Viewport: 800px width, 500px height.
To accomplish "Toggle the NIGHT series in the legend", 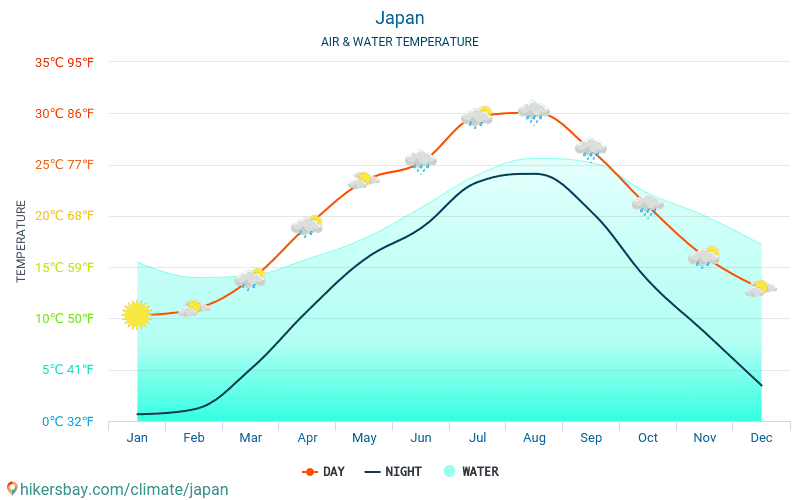I will click(x=393, y=471).
